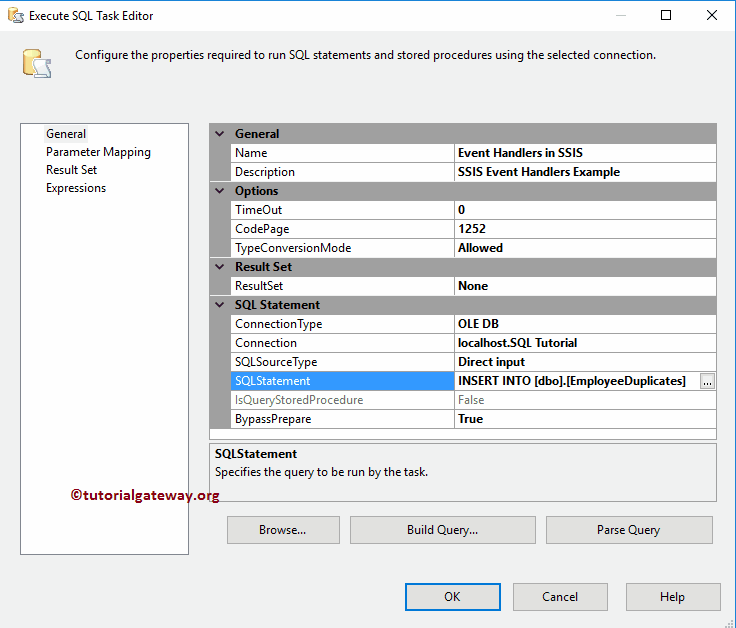
Task: Open SQLSourceType value Direct input
Action: click(585, 362)
